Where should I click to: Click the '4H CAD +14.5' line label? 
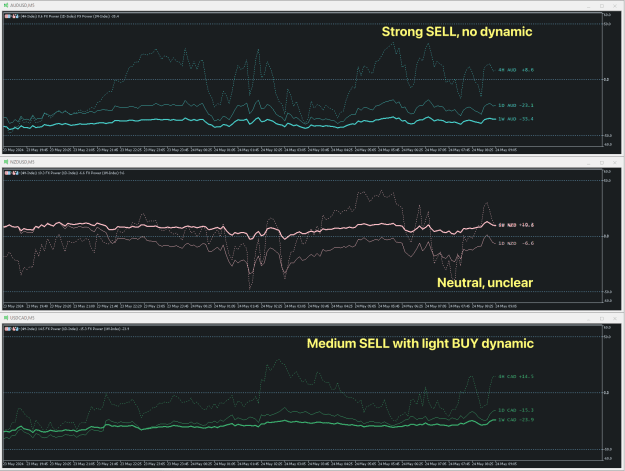point(516,376)
